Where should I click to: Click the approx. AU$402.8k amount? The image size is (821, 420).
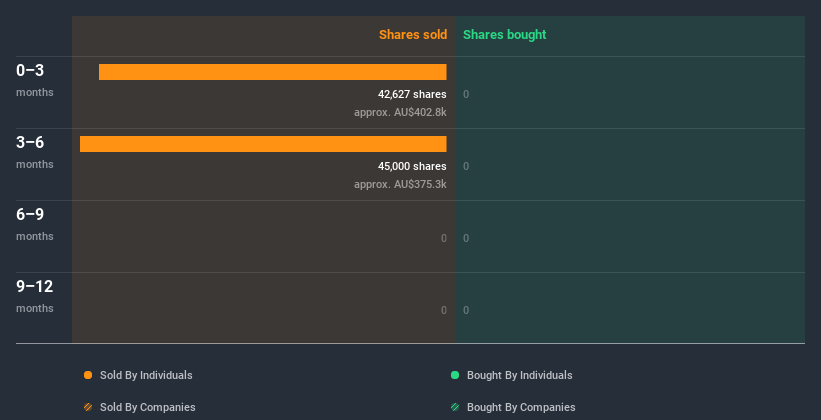400,112
